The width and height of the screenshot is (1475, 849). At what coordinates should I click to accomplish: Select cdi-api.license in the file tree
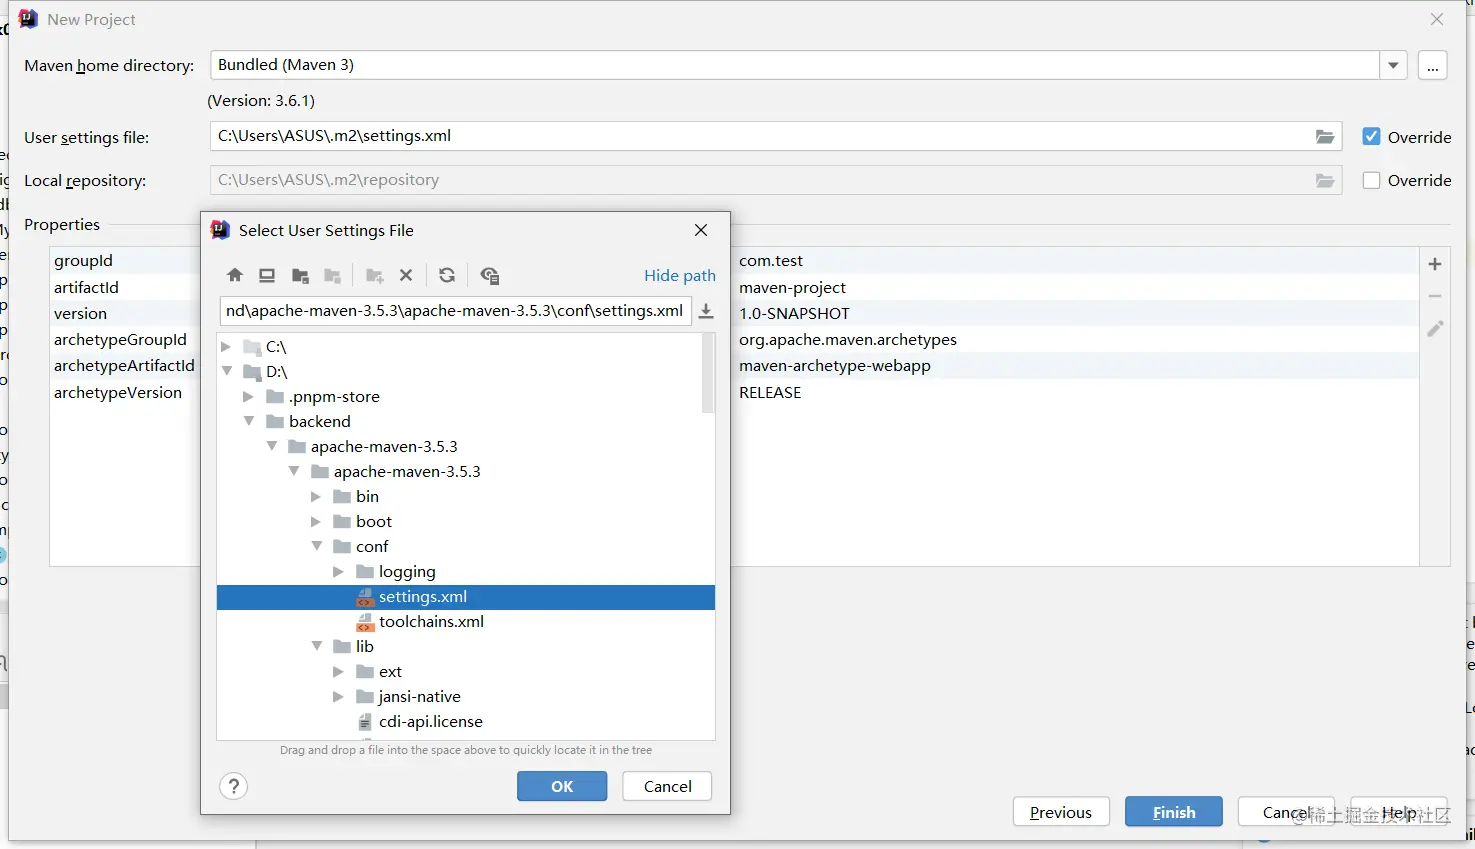431,722
